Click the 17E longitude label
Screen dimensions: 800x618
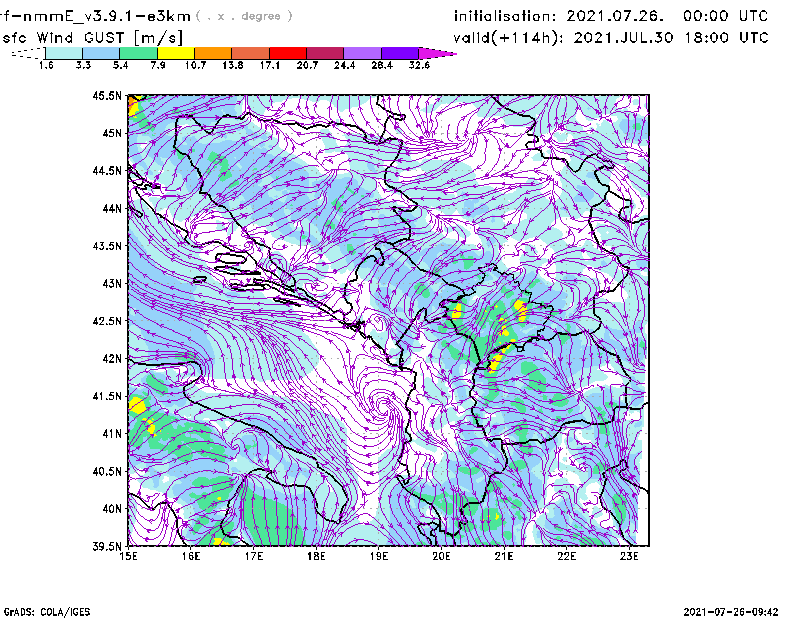[254, 556]
